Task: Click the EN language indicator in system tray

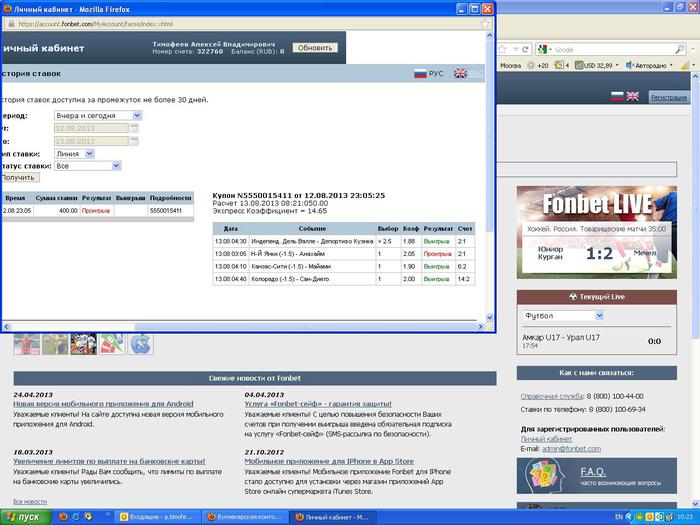Action: pos(618,517)
